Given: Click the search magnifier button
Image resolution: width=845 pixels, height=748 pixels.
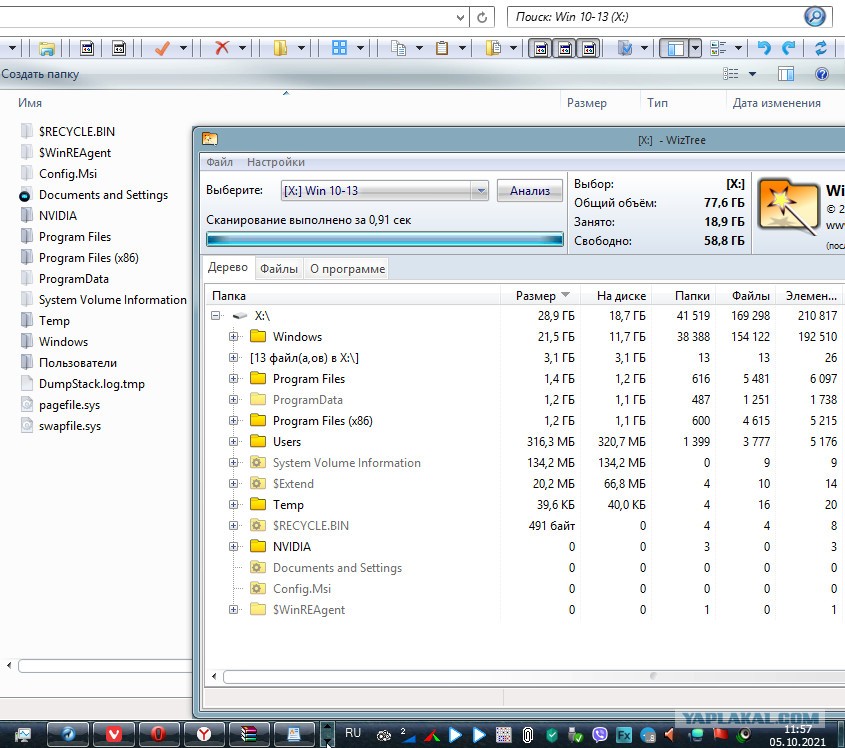Looking at the screenshot, I should [814, 17].
